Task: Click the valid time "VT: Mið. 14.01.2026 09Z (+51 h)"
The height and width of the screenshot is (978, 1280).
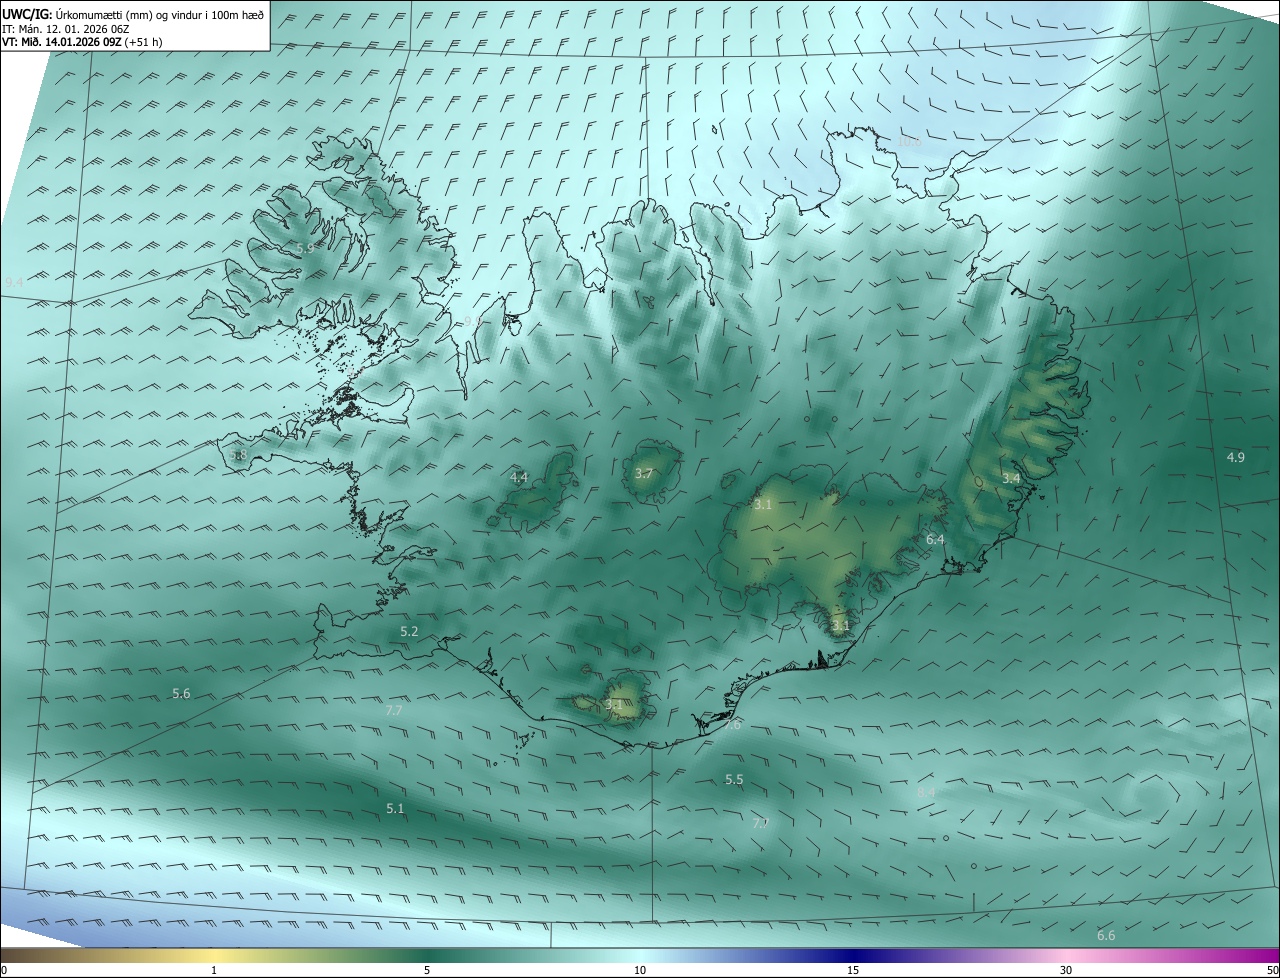Action: pos(83,42)
